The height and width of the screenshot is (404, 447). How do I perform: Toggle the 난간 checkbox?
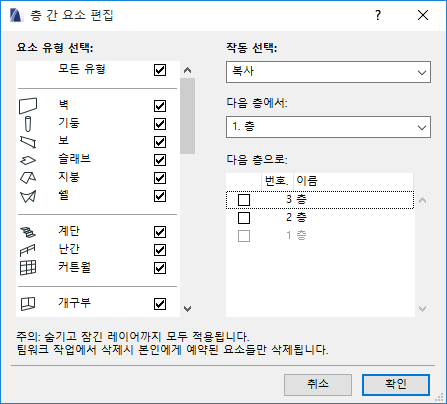(160, 250)
